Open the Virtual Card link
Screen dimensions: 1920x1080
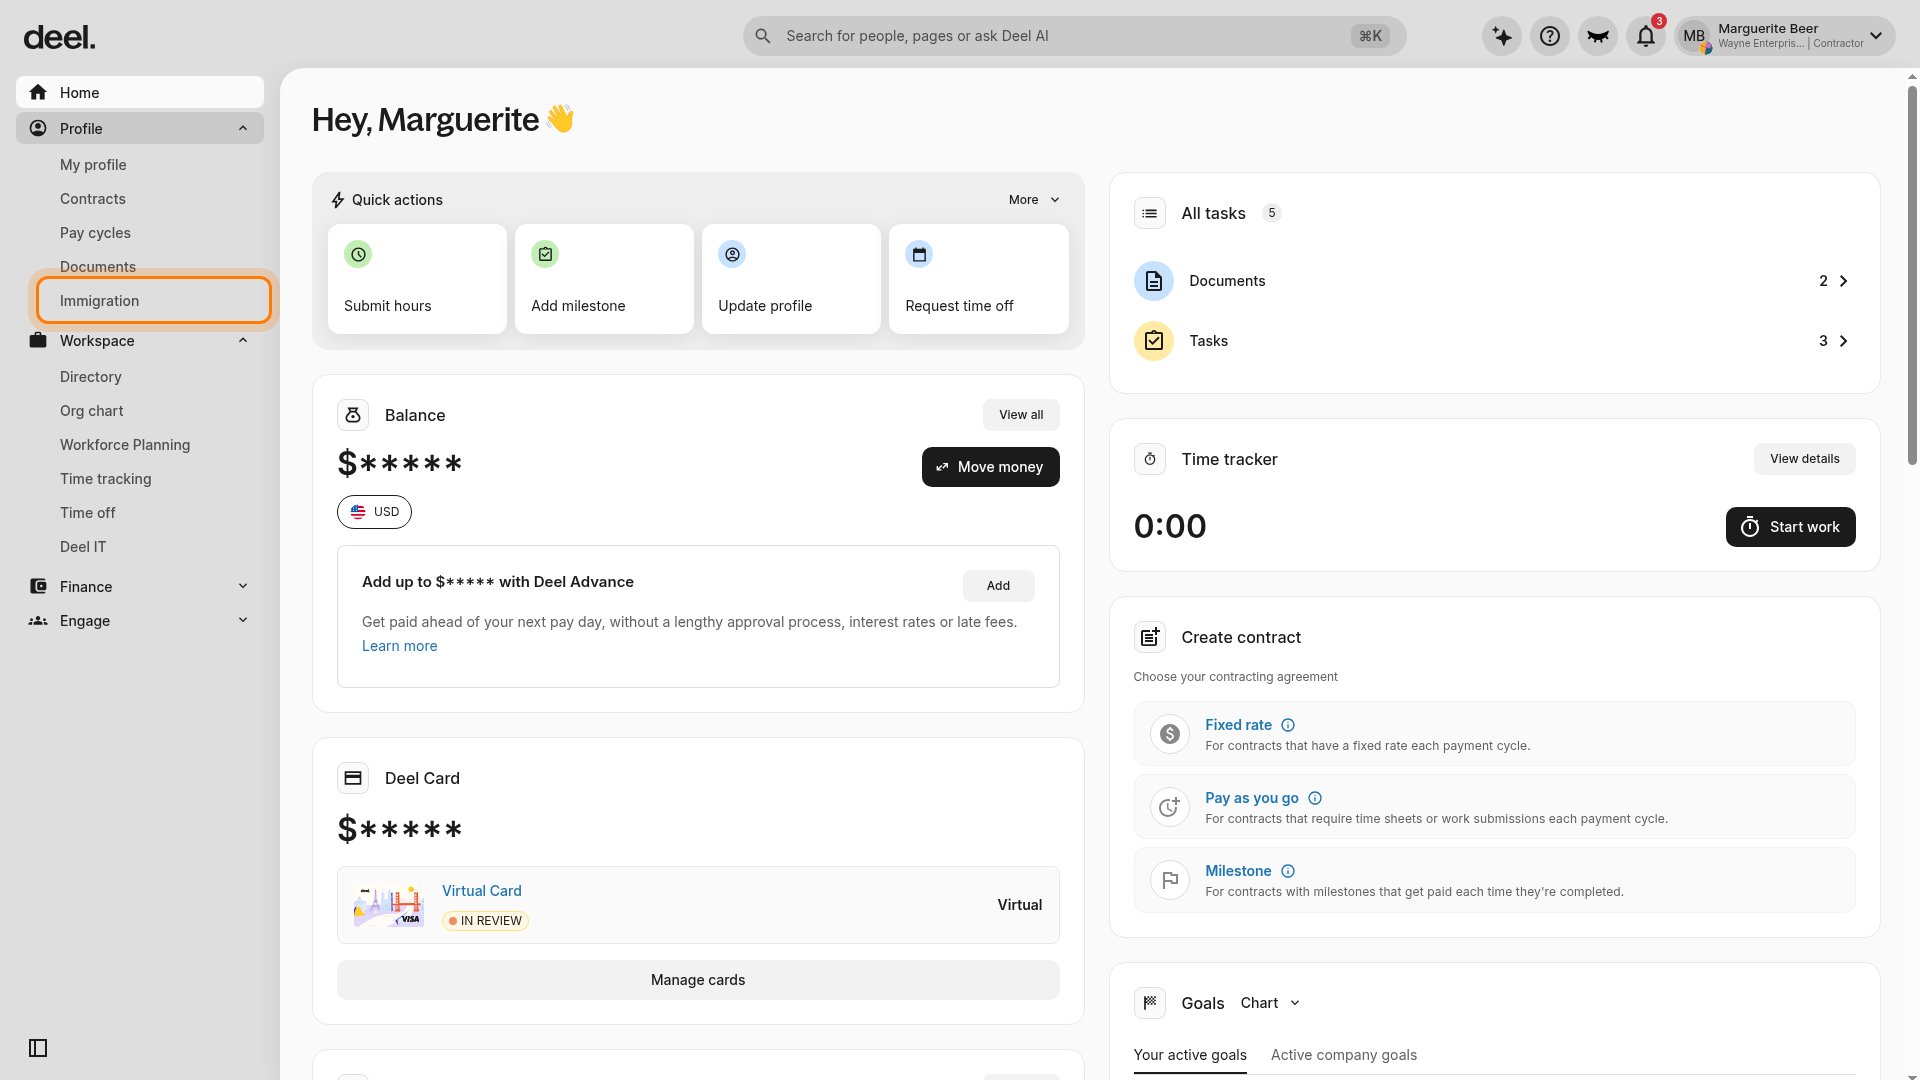(482, 891)
